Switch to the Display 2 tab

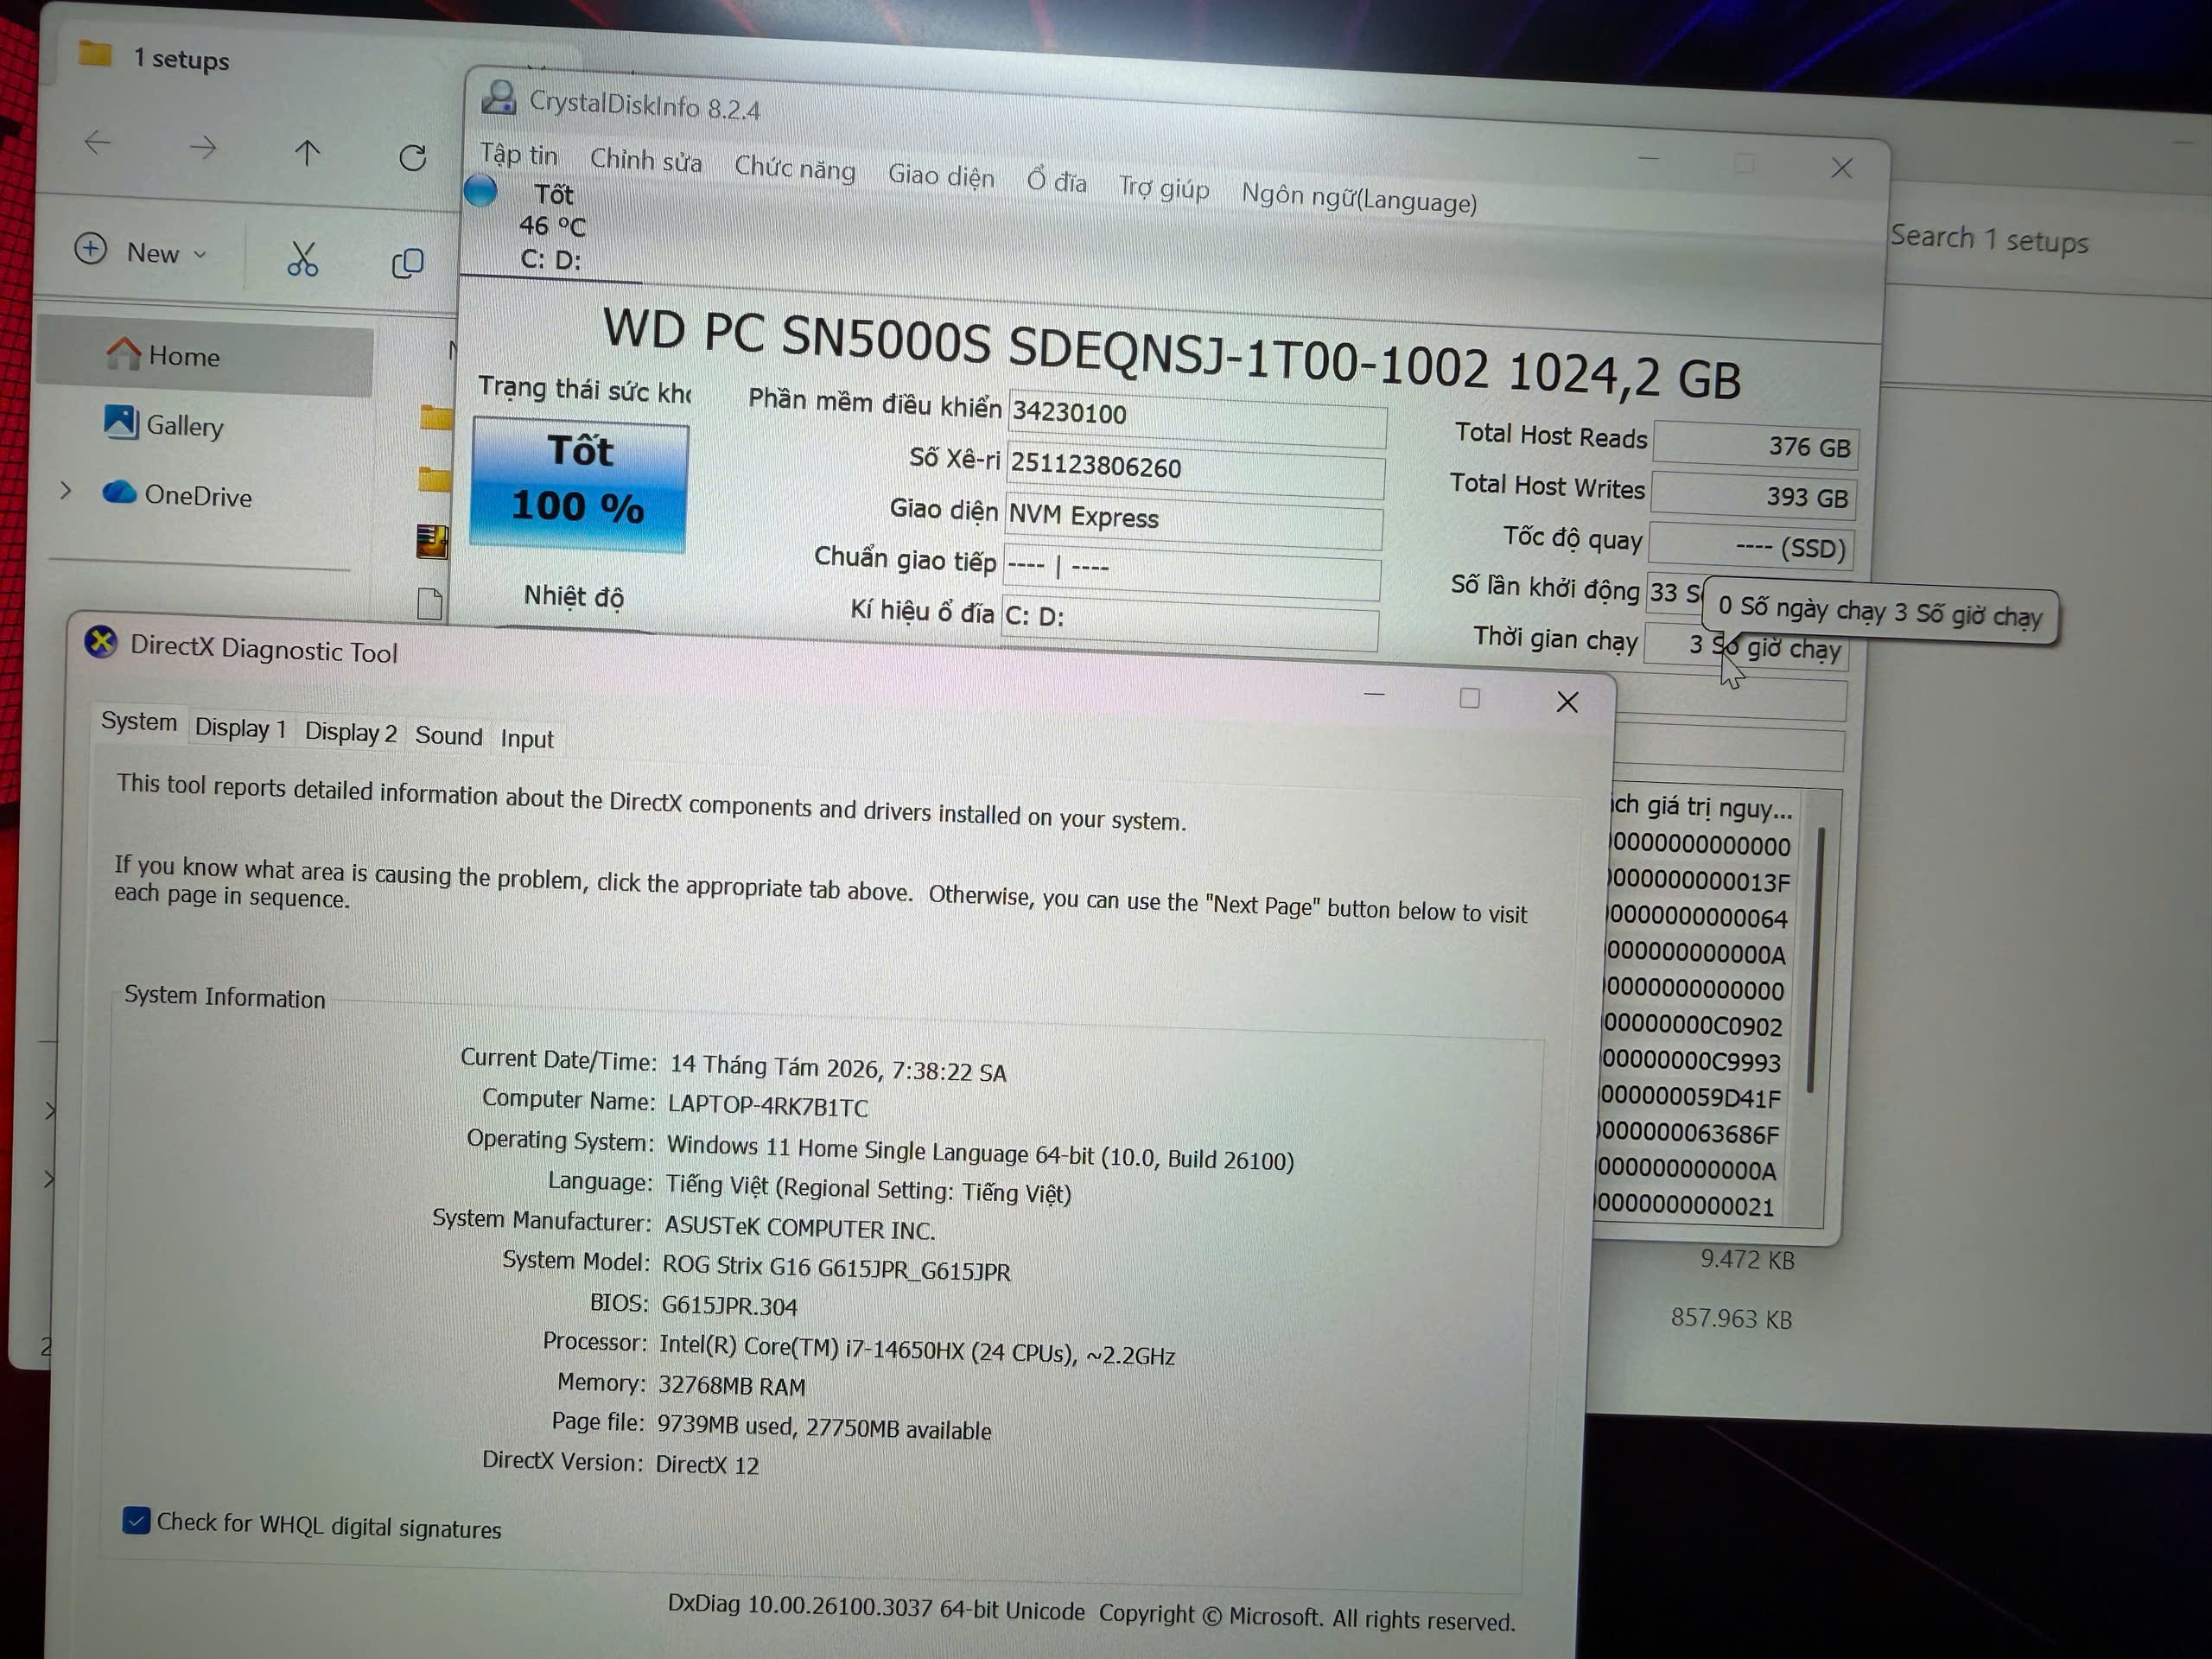pyautogui.click(x=351, y=733)
